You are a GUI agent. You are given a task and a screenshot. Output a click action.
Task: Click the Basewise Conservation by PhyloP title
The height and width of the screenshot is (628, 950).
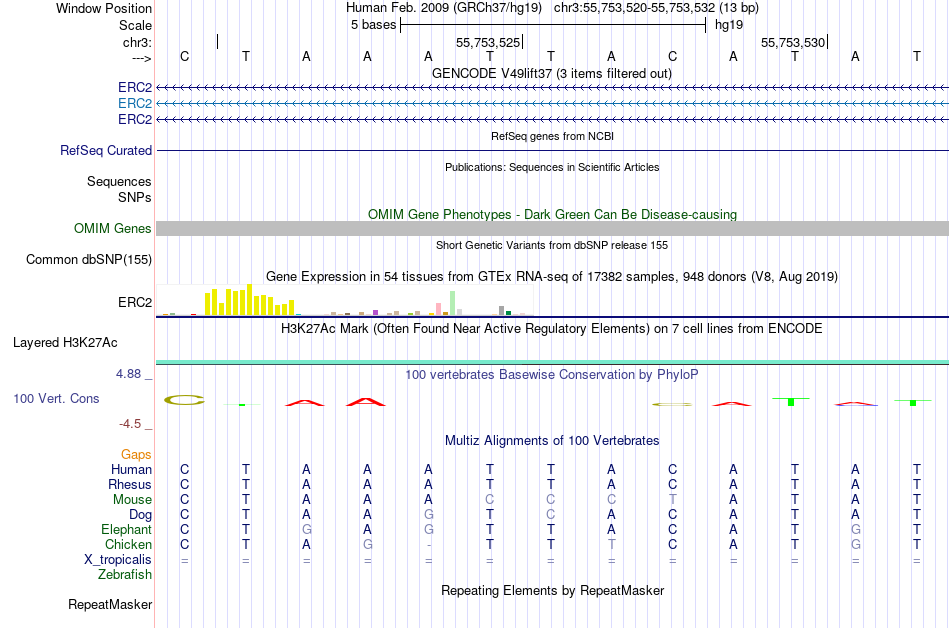(552, 375)
